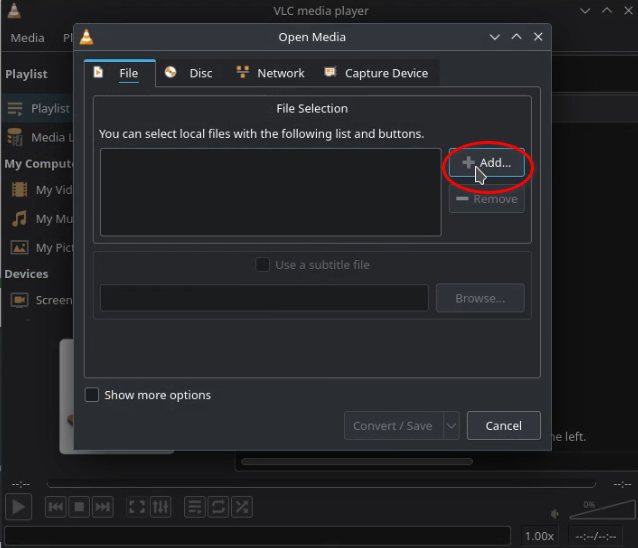Open the Convert / Save dropdown arrow
Viewport: 638px width, 548px height.
(451, 426)
